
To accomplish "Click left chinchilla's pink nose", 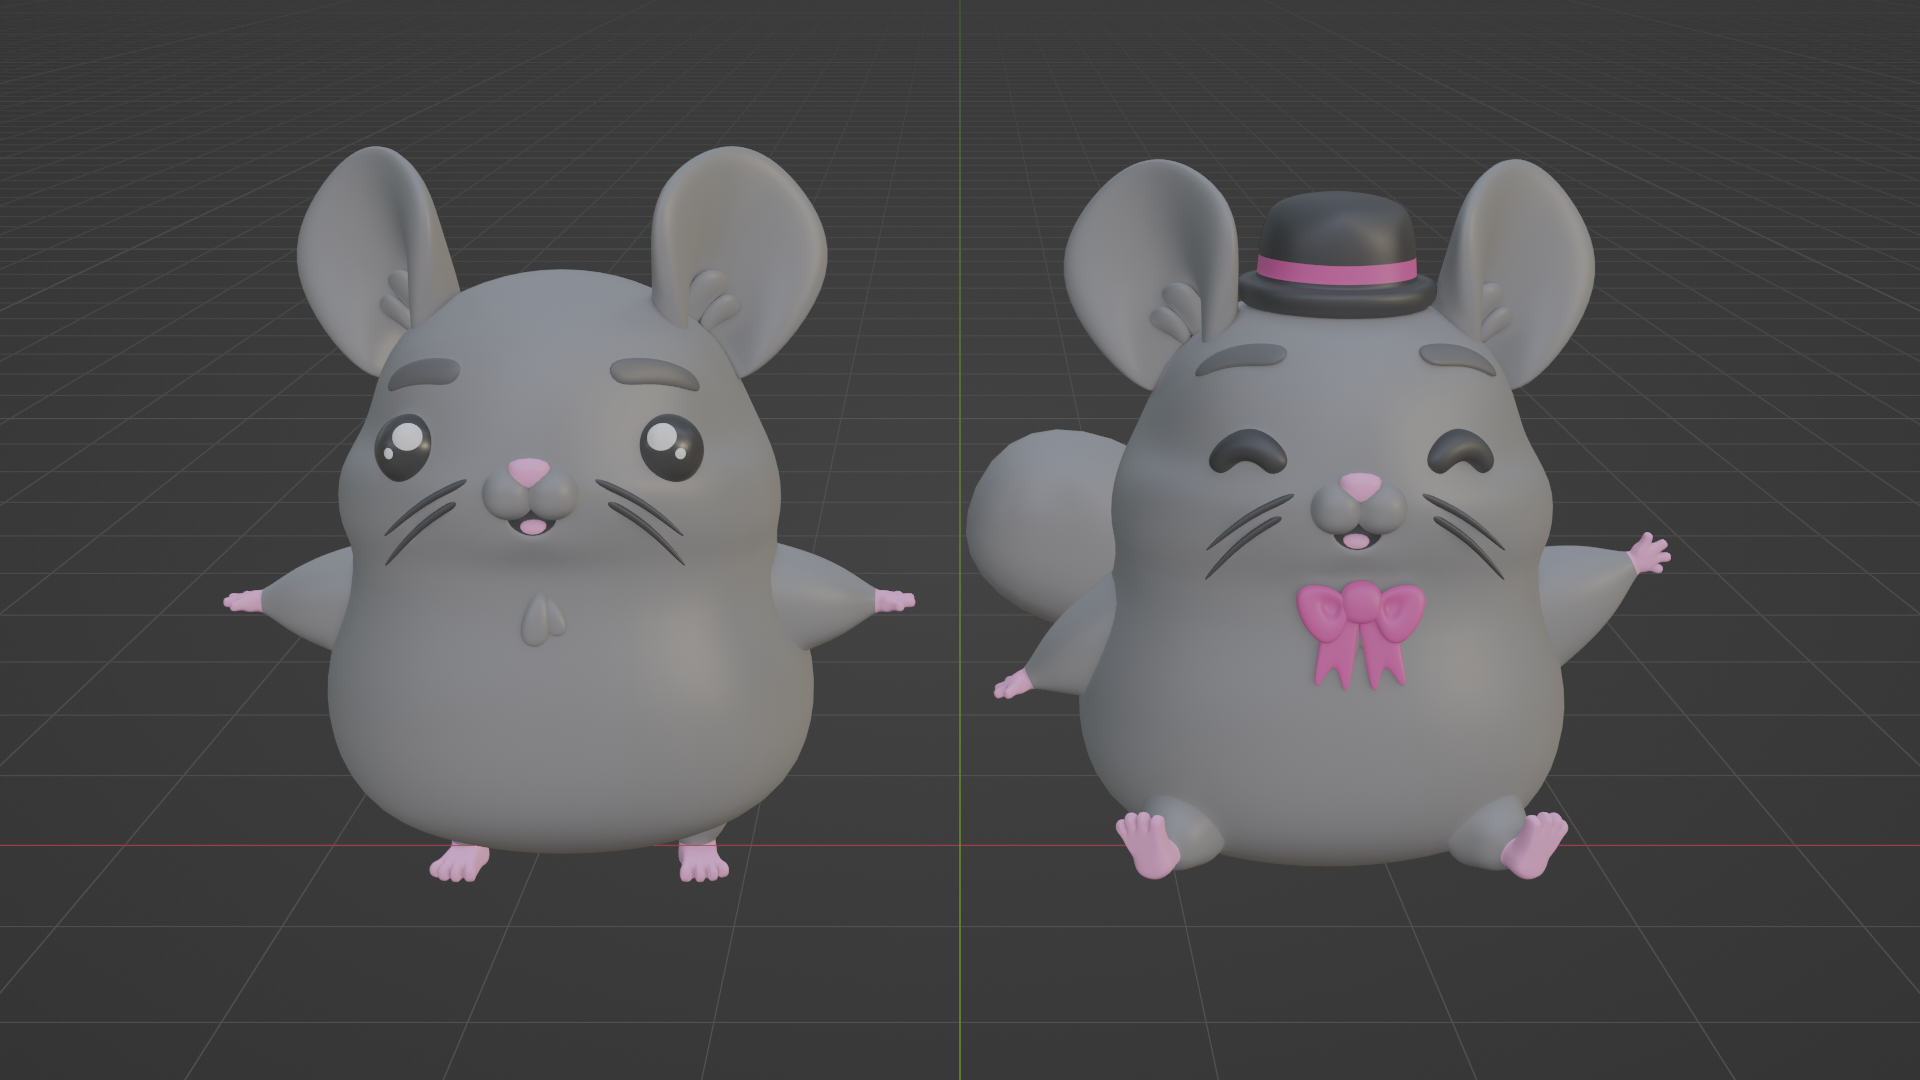I will (x=528, y=472).
